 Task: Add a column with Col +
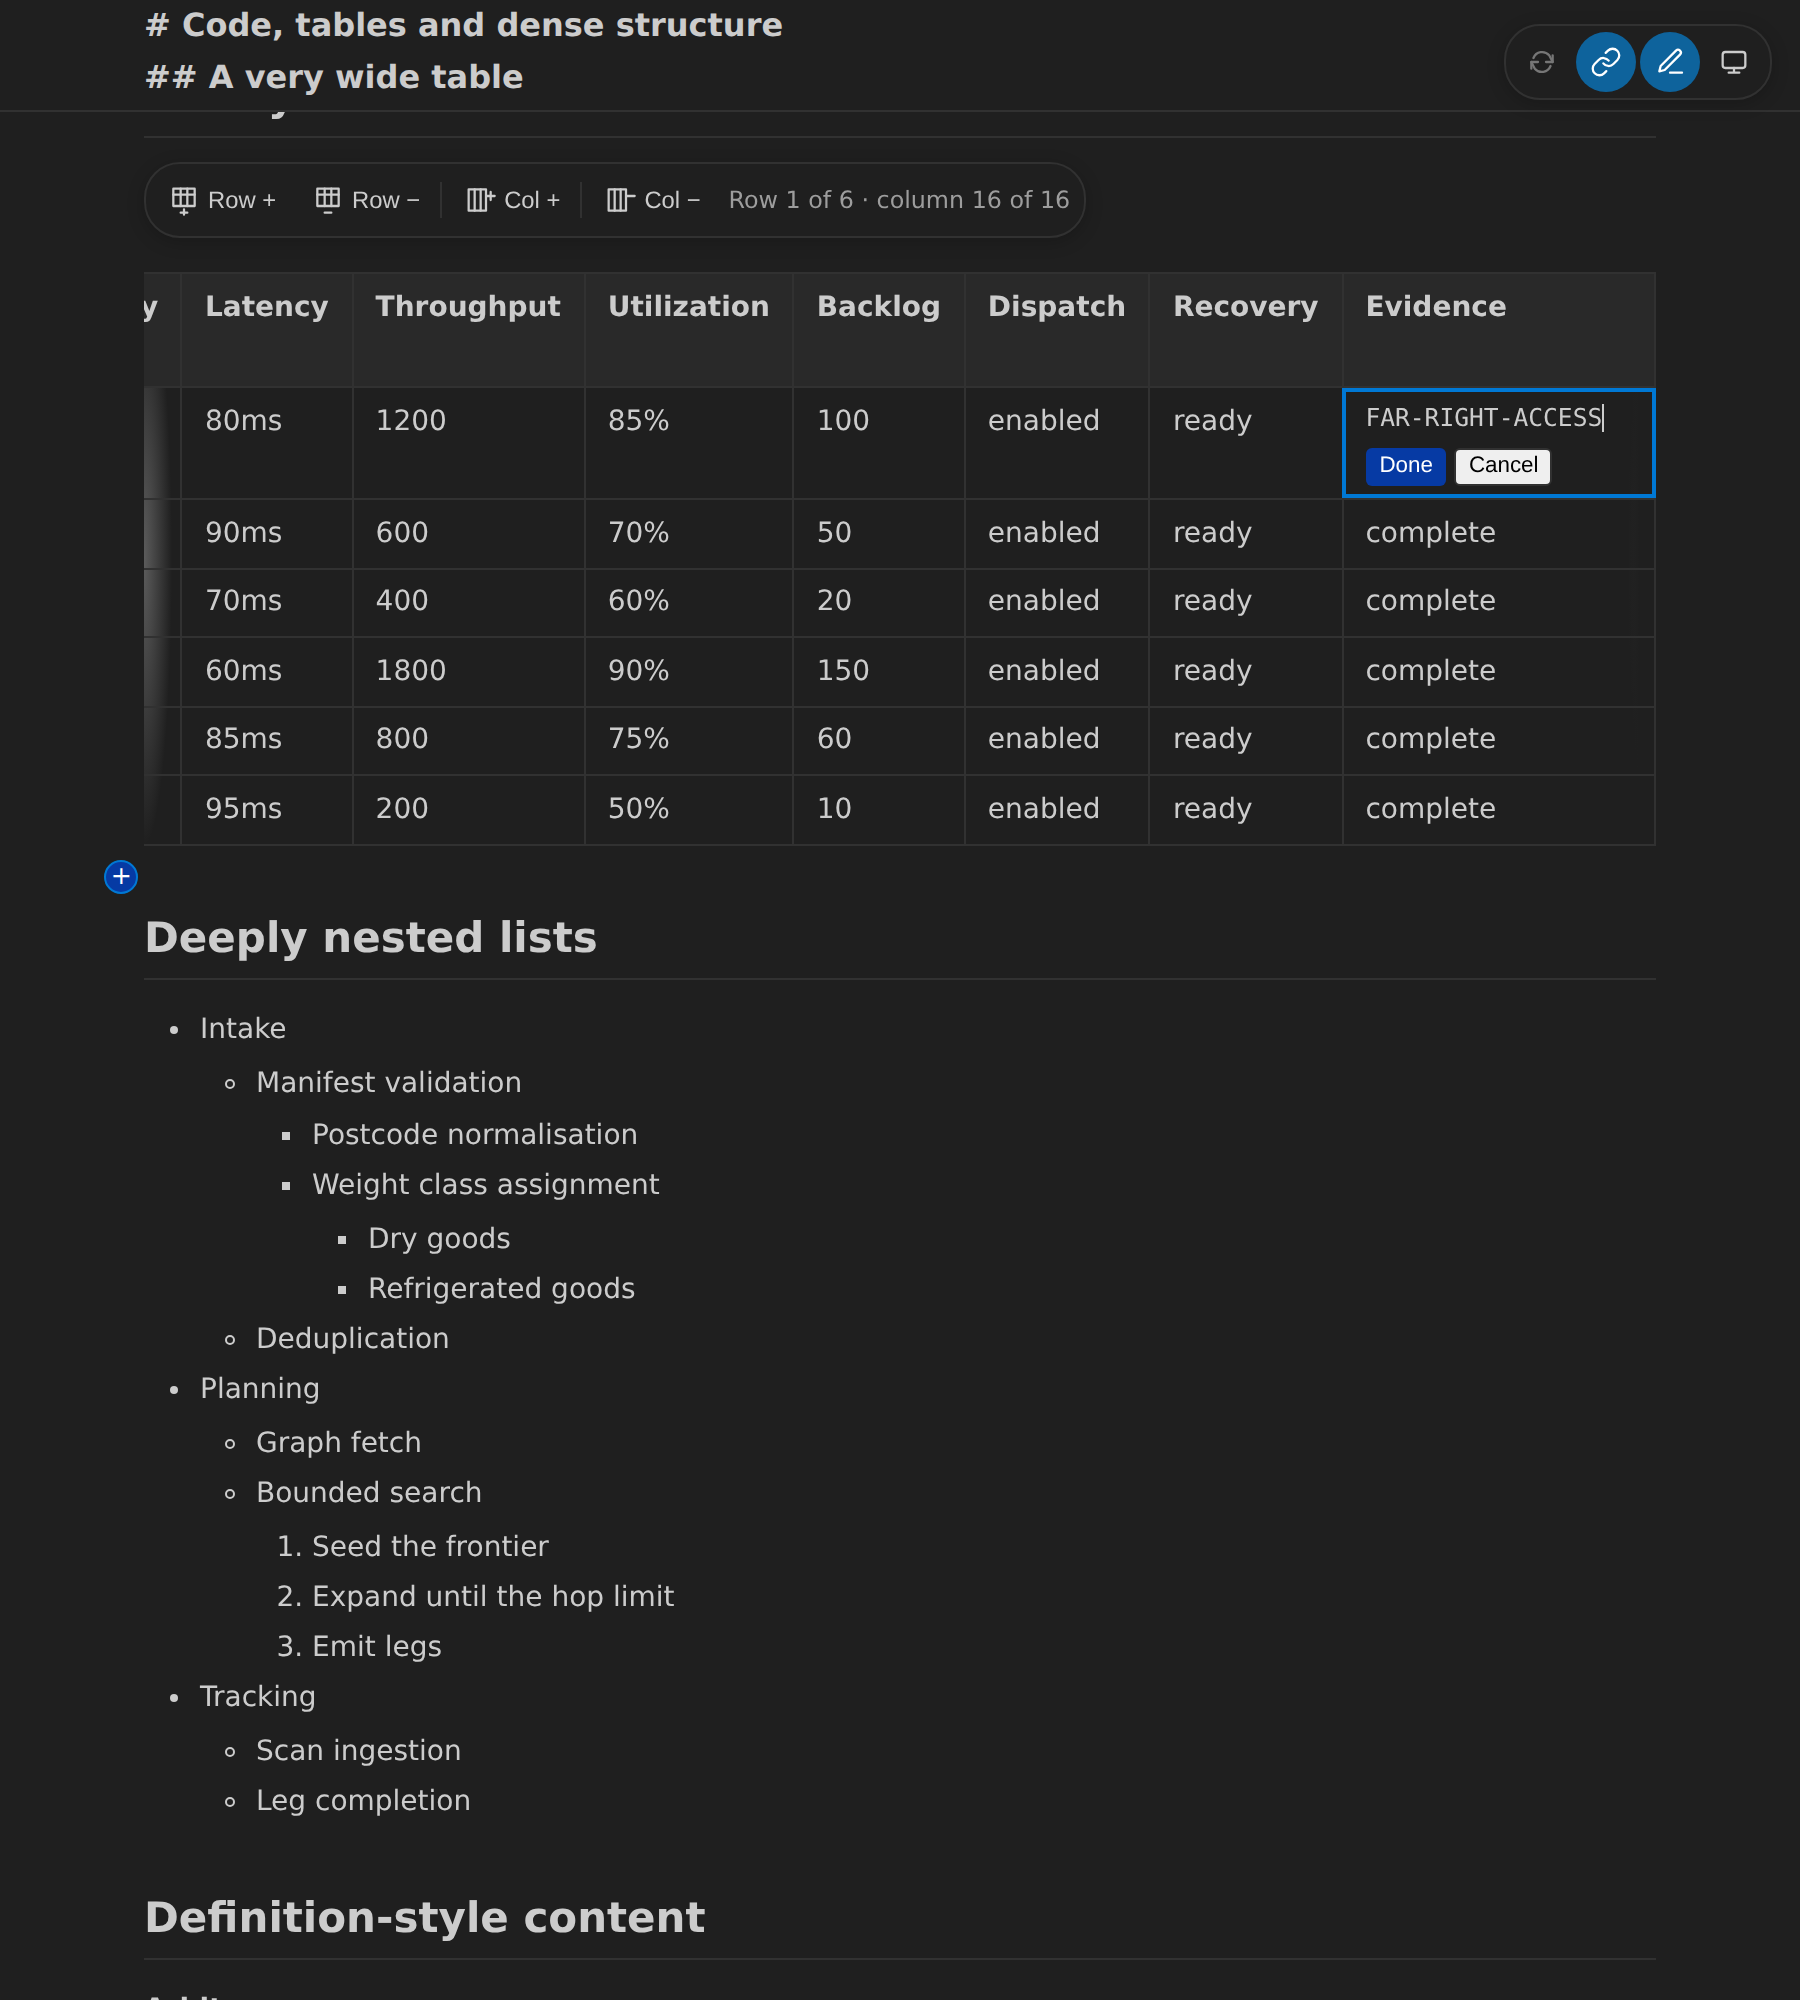point(513,200)
